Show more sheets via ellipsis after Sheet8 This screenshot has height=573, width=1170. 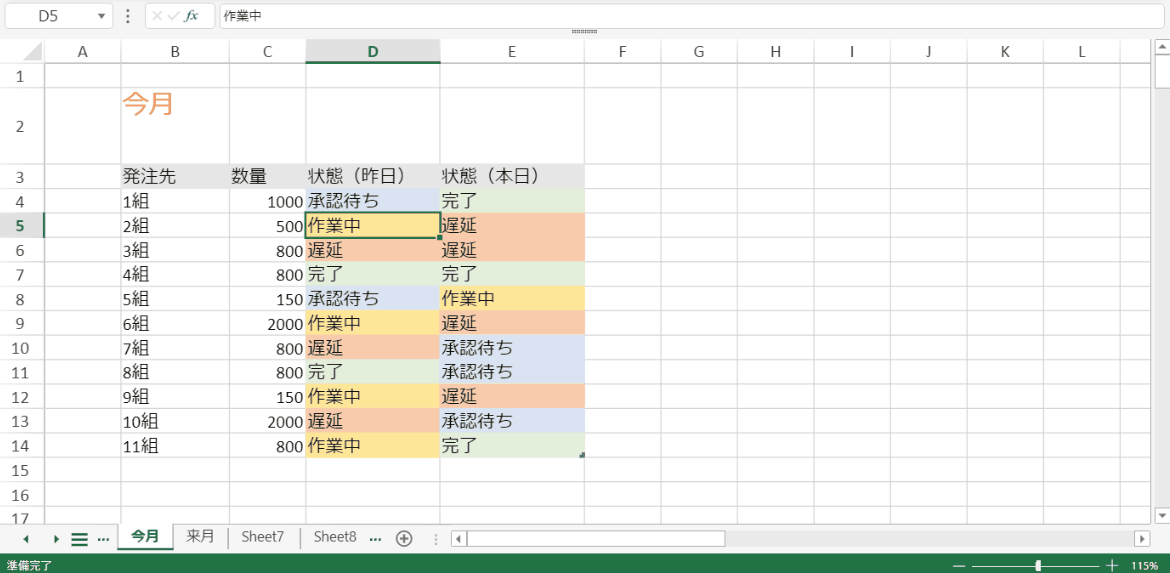[x=376, y=538]
